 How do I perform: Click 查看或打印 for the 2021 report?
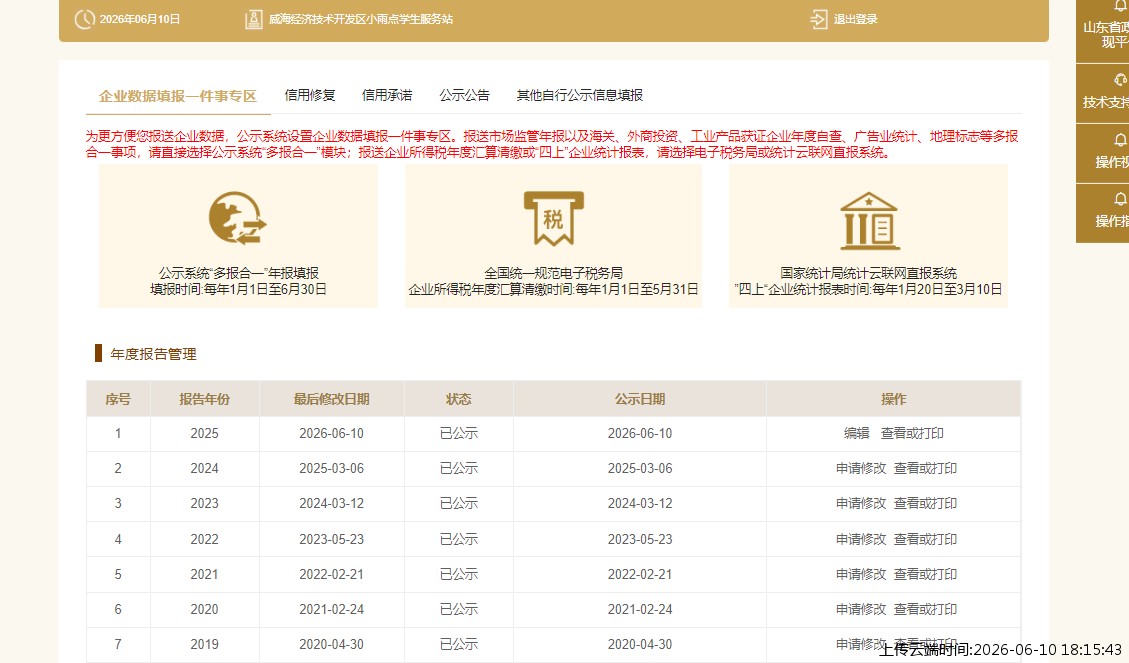pos(925,574)
